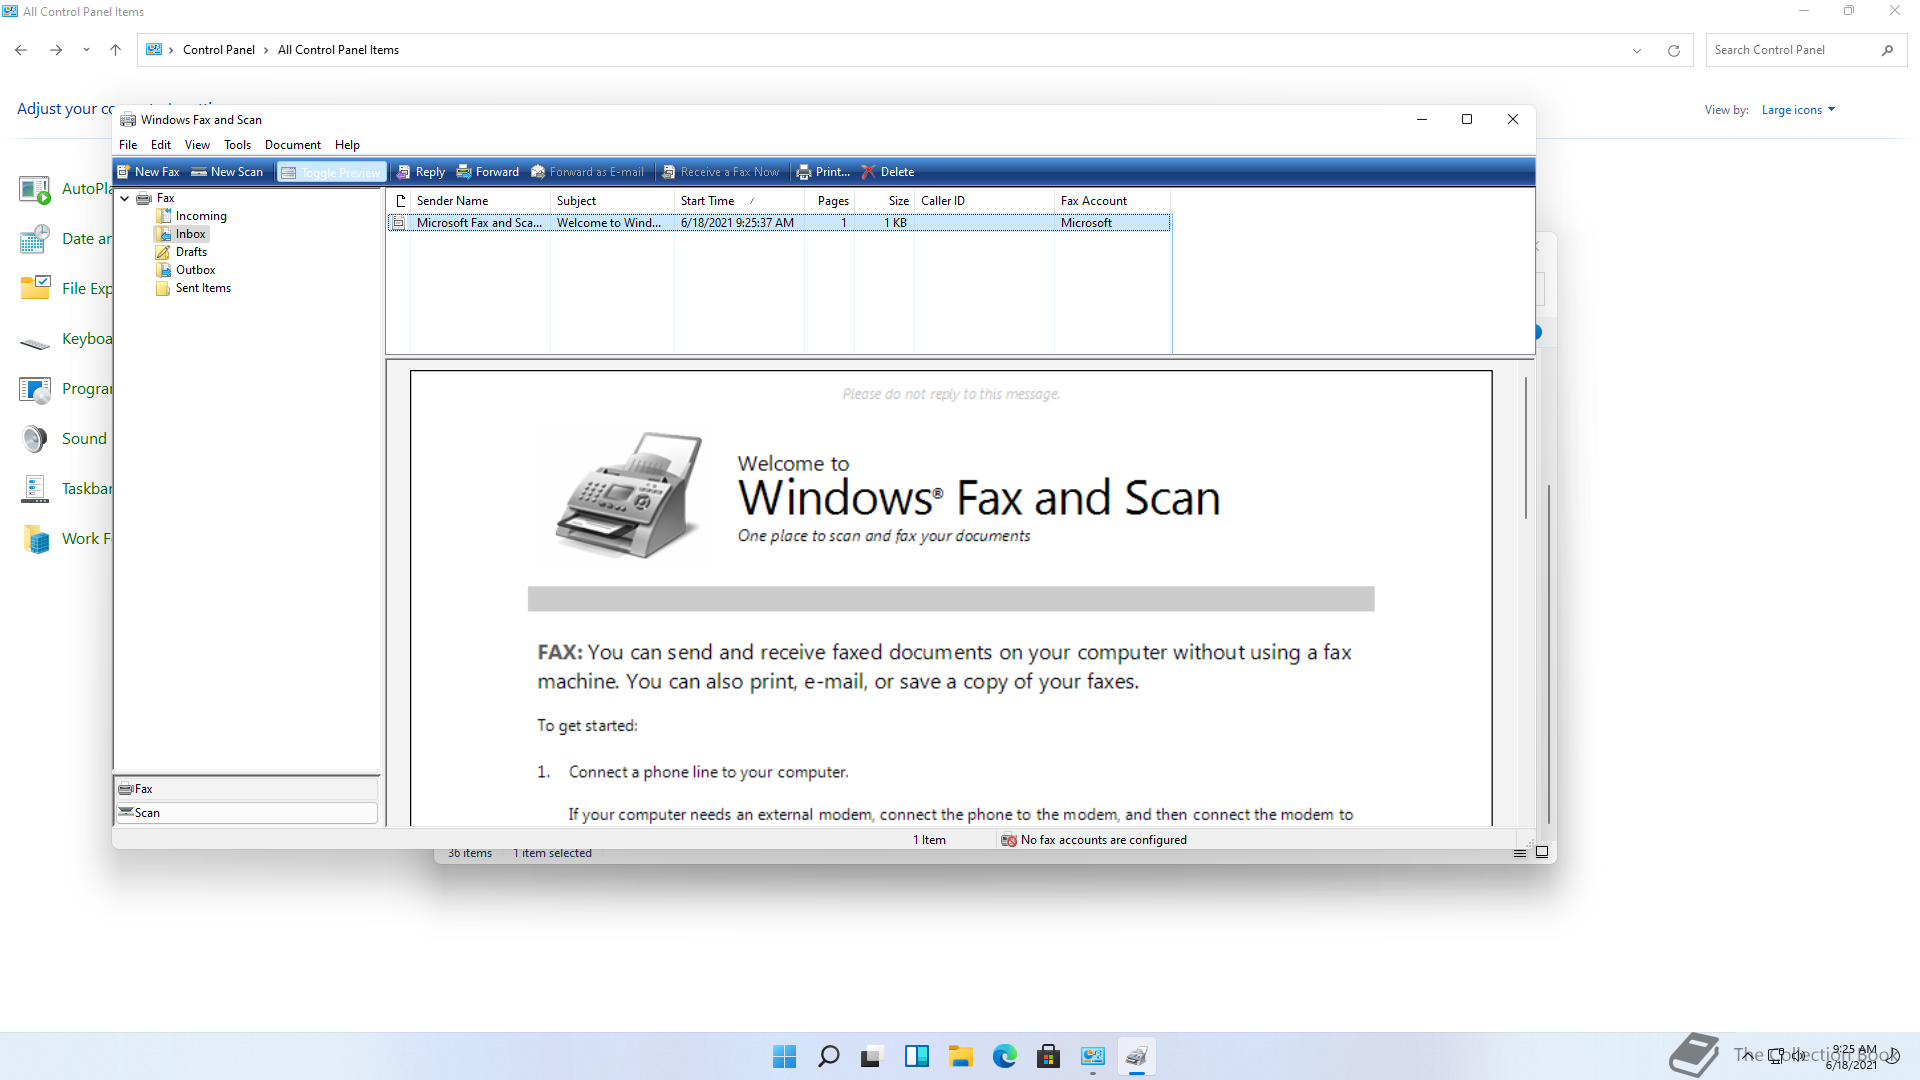Screen dimensions: 1920x1080
Task: Expand address bar history dropdown
Action: tap(1637, 51)
